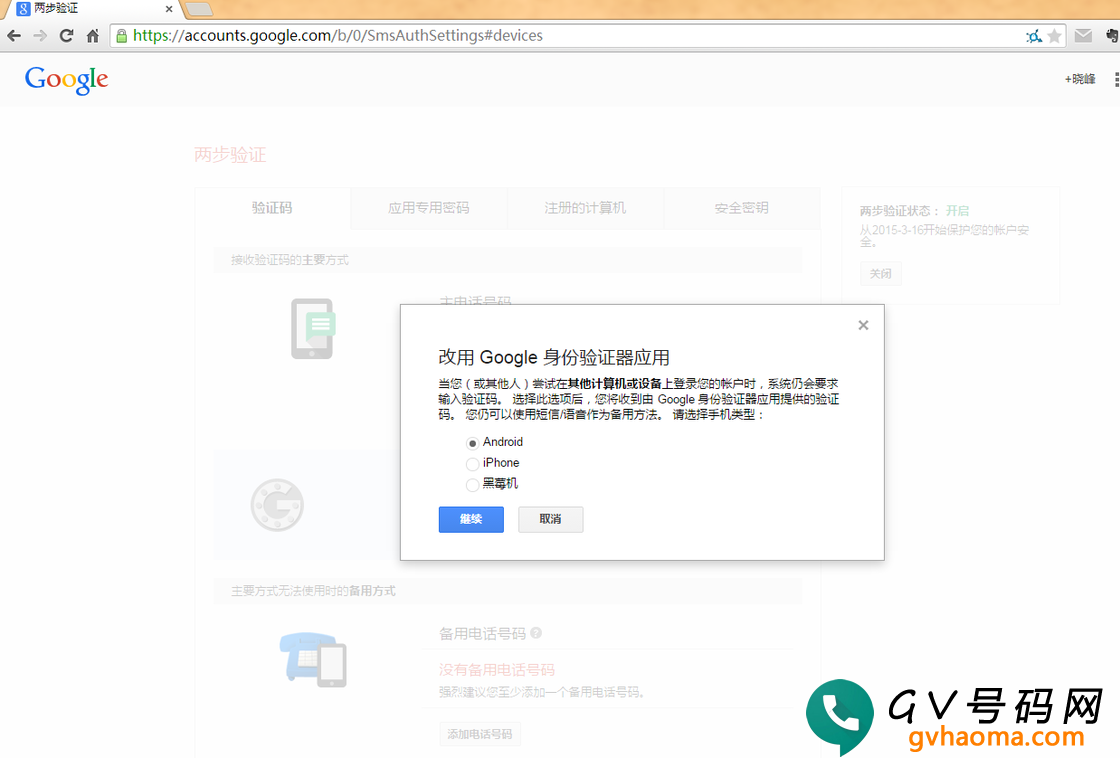Viewport: 1120px width, 758px height.
Task: Switch to the 安全密钥 tab
Action: click(741, 208)
